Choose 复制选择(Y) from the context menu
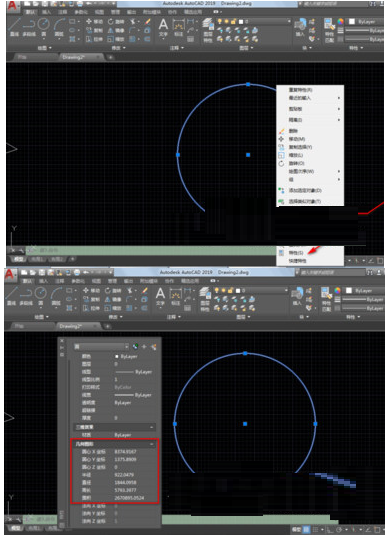 (x=310, y=147)
